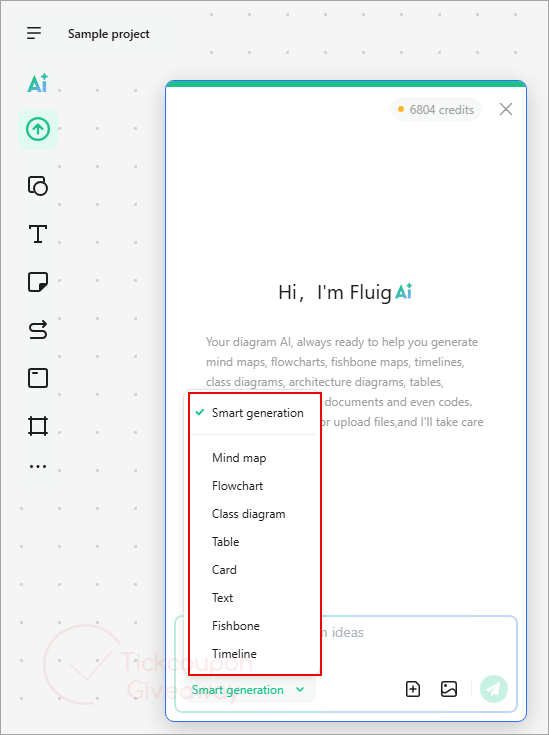
Task: Choose the checked Smart generation option
Action: [x=255, y=413]
